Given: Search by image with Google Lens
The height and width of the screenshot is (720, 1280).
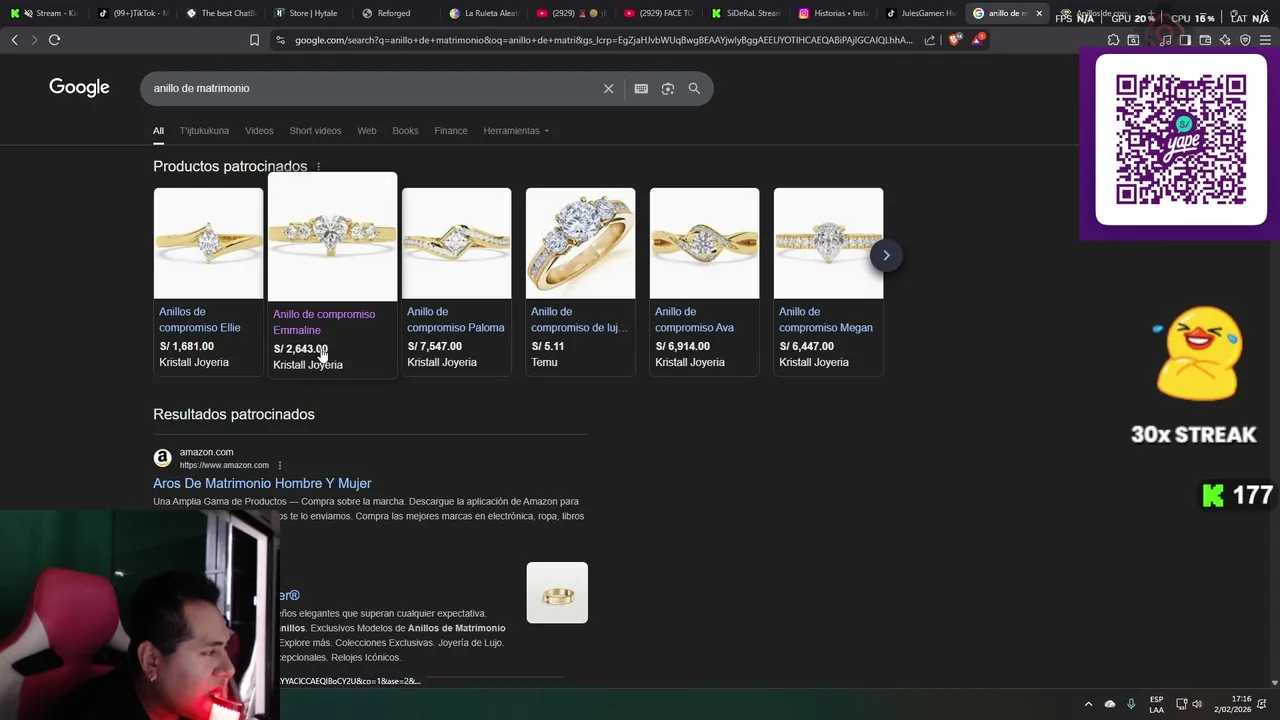Looking at the screenshot, I should tap(668, 88).
